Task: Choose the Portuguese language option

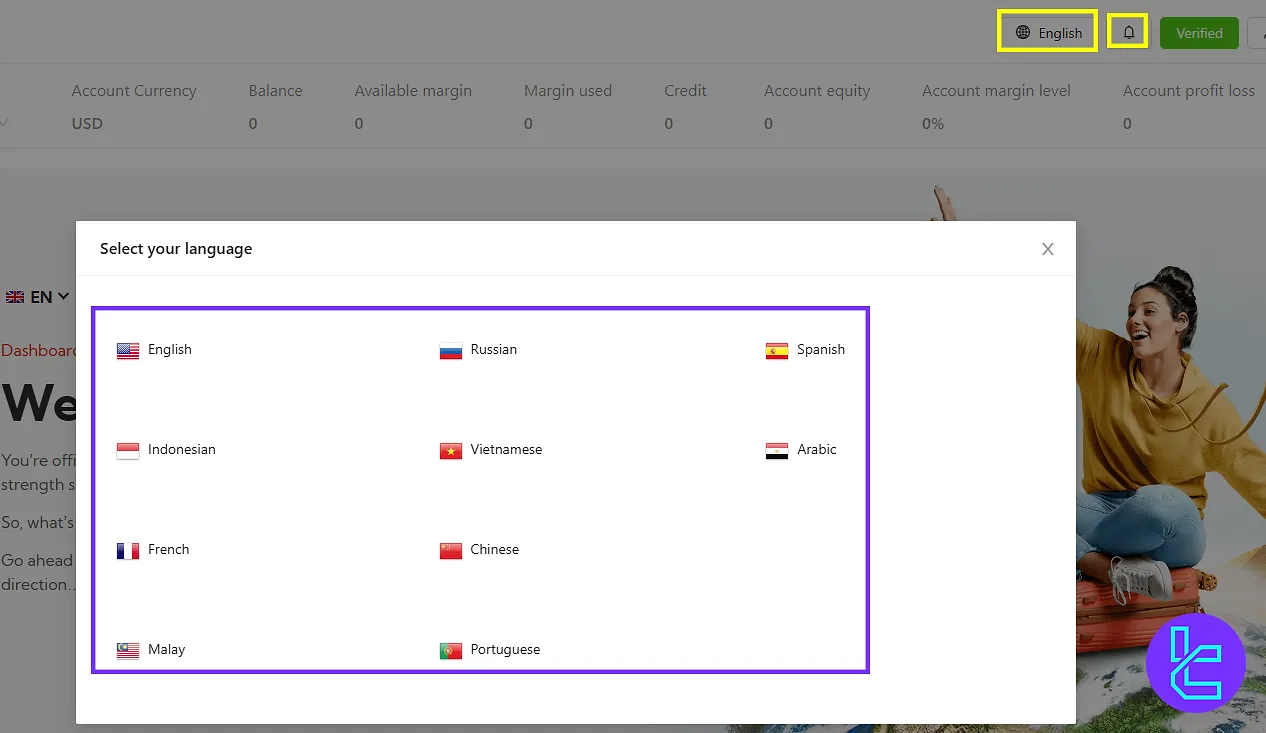Action: tap(505, 650)
